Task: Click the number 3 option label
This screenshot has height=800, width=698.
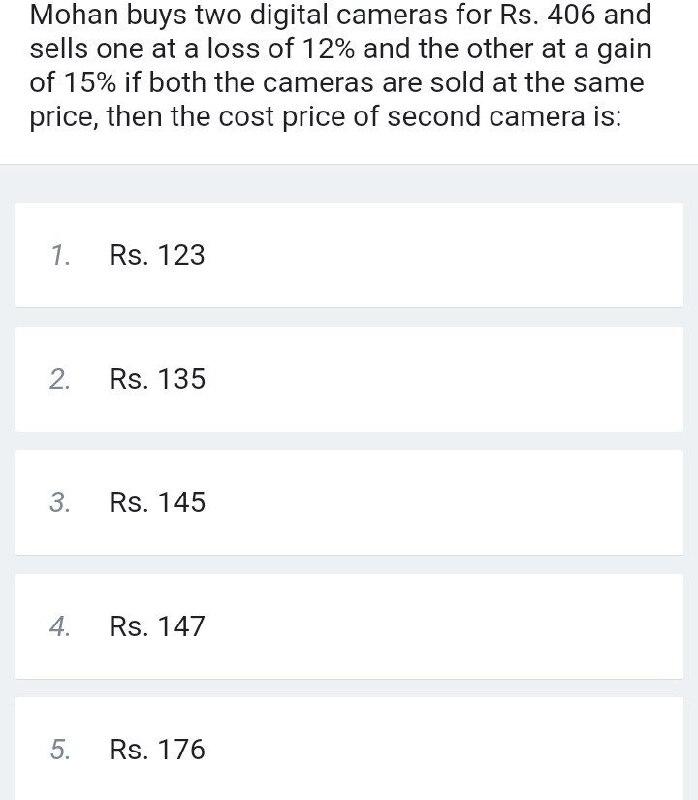Action: [x=60, y=503]
